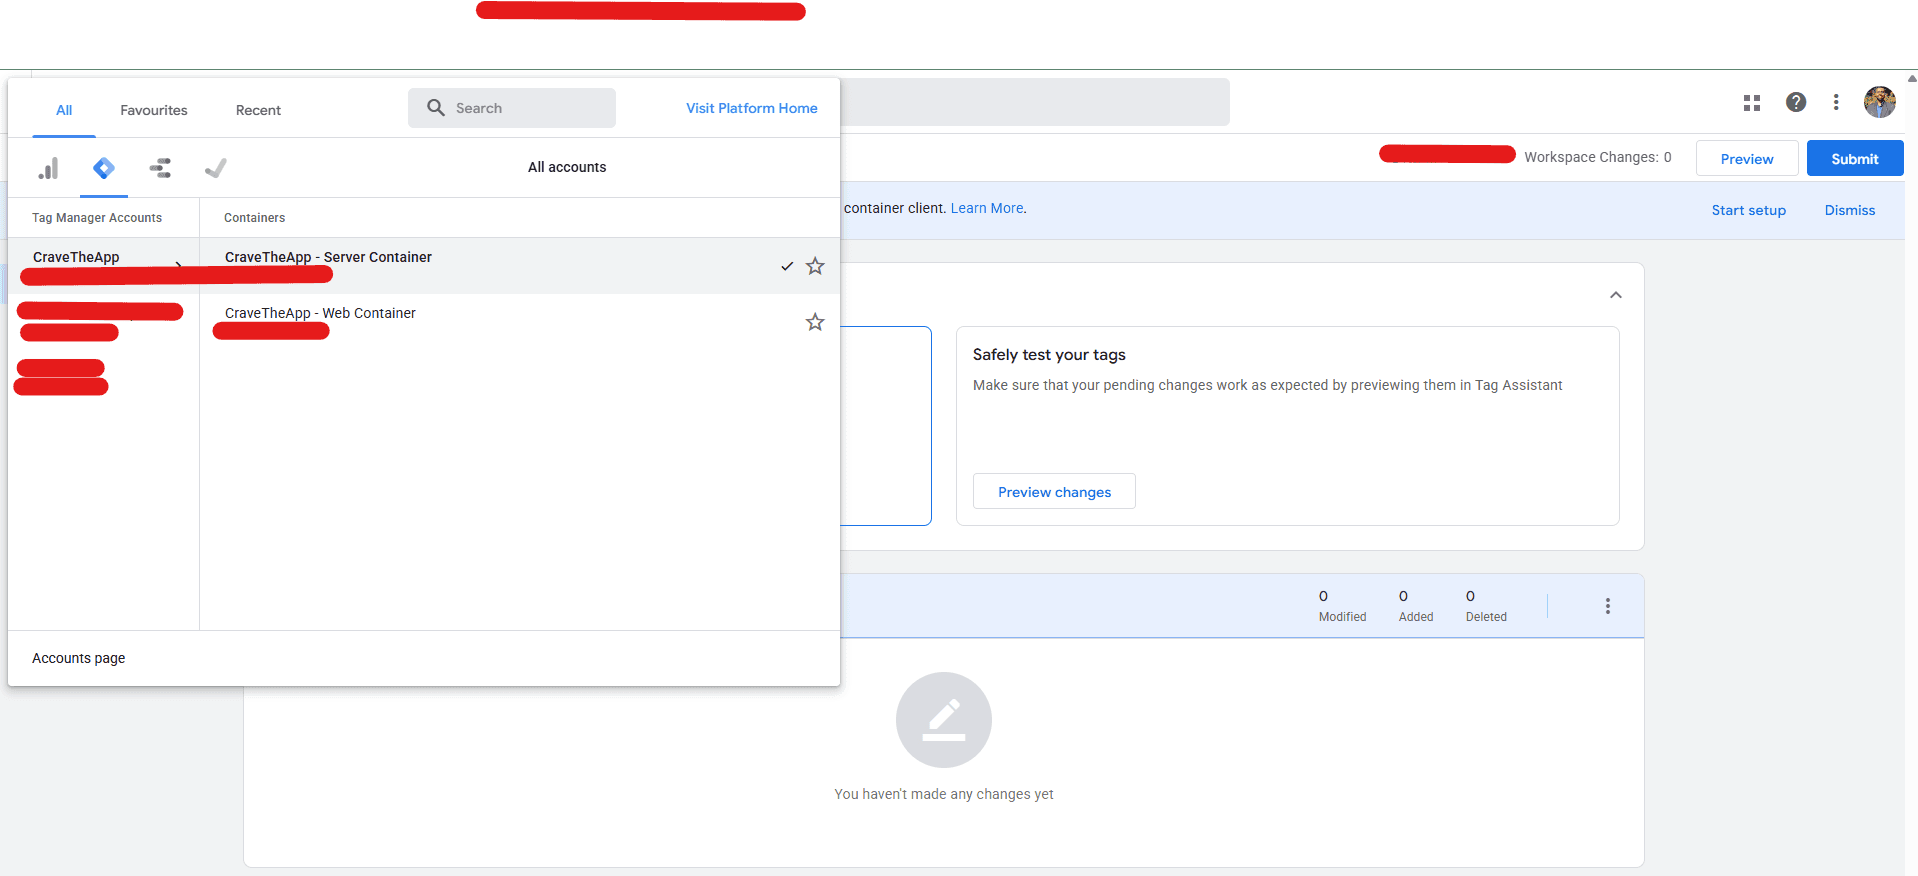
Task: Click the Added count
Action: 1416,606
